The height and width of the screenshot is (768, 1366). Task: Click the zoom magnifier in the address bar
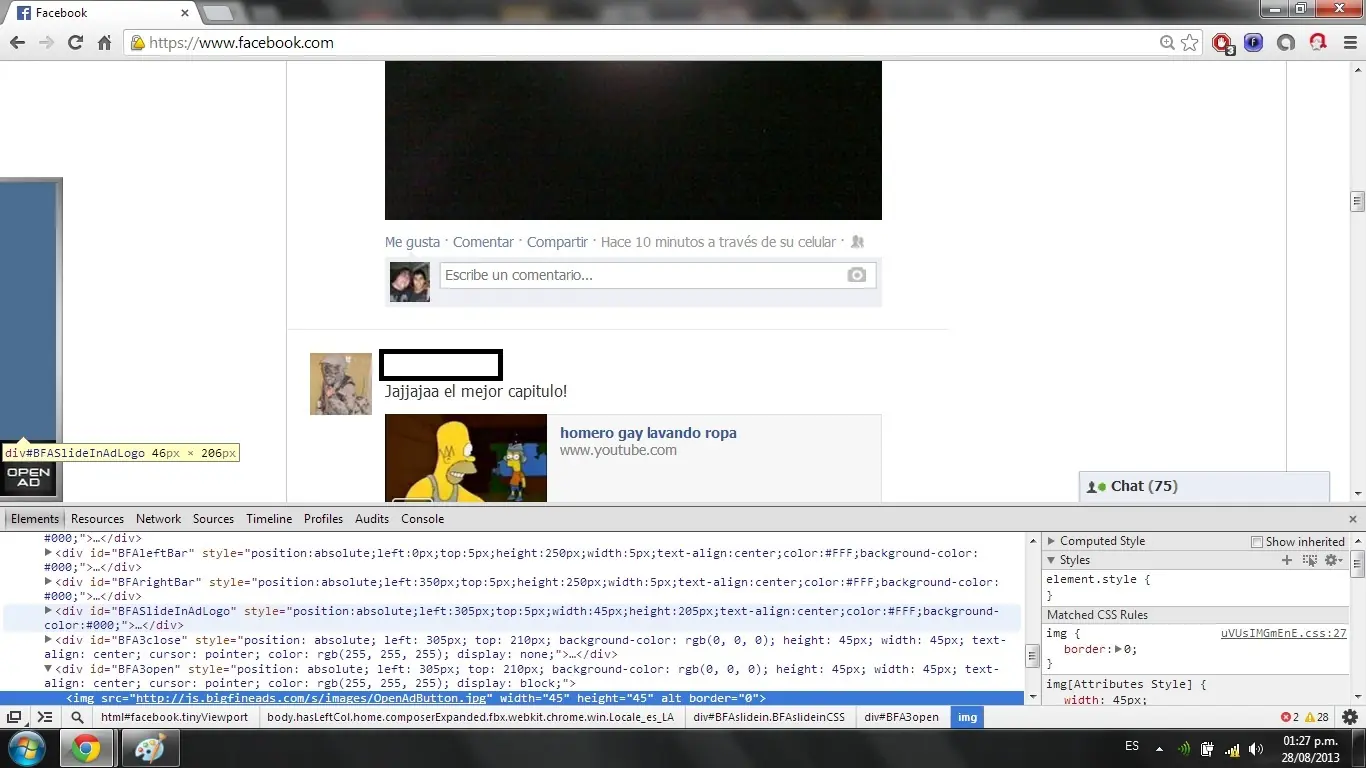pos(1167,43)
